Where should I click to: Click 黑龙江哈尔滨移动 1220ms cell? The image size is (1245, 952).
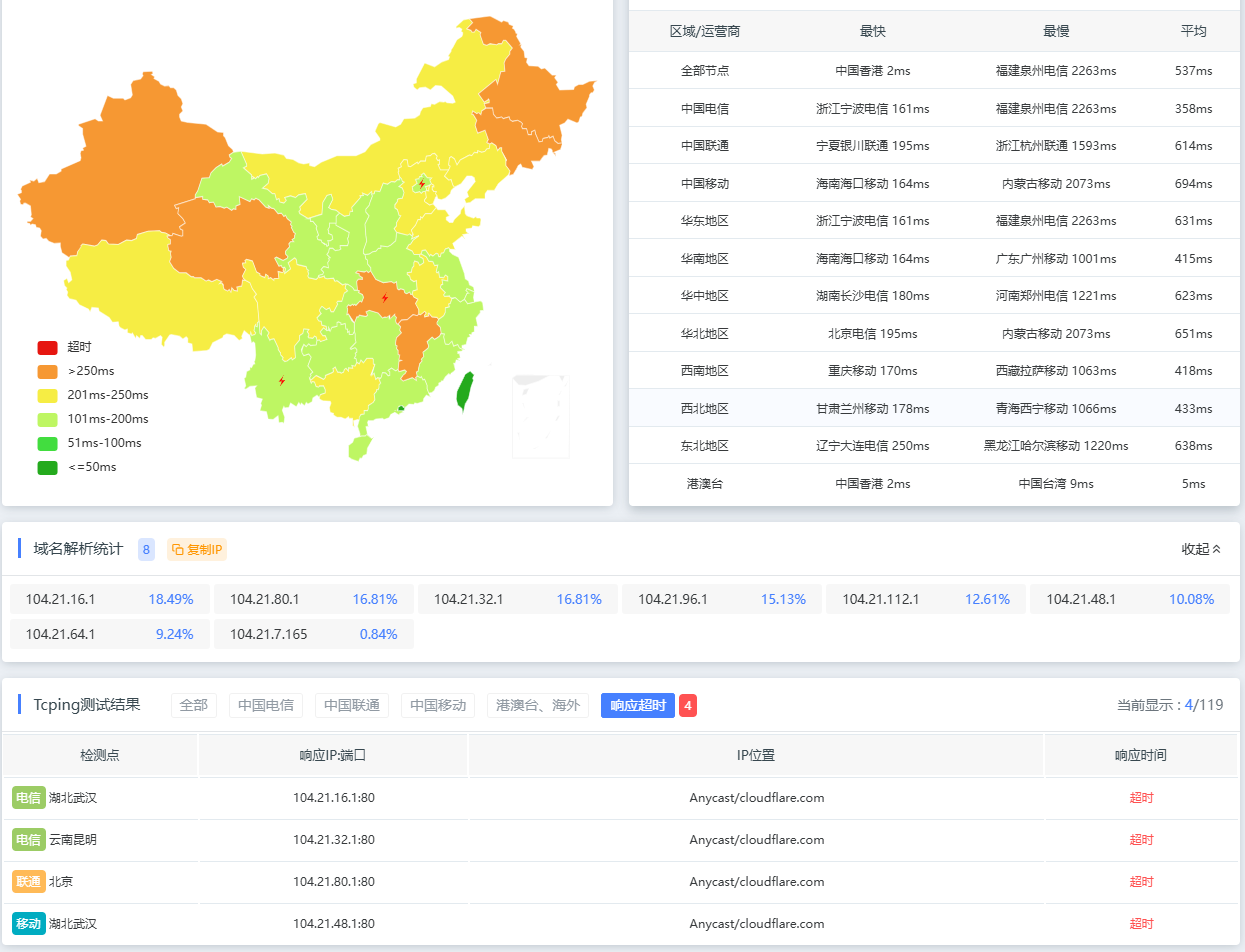[x=1056, y=446]
